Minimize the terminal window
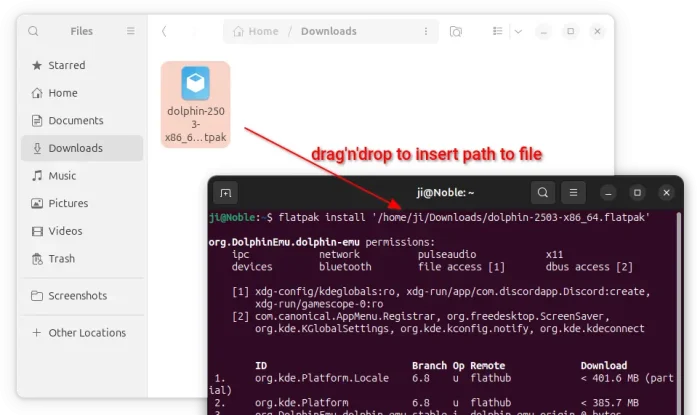Image resolution: width=700 pixels, height=415 pixels. [608, 193]
